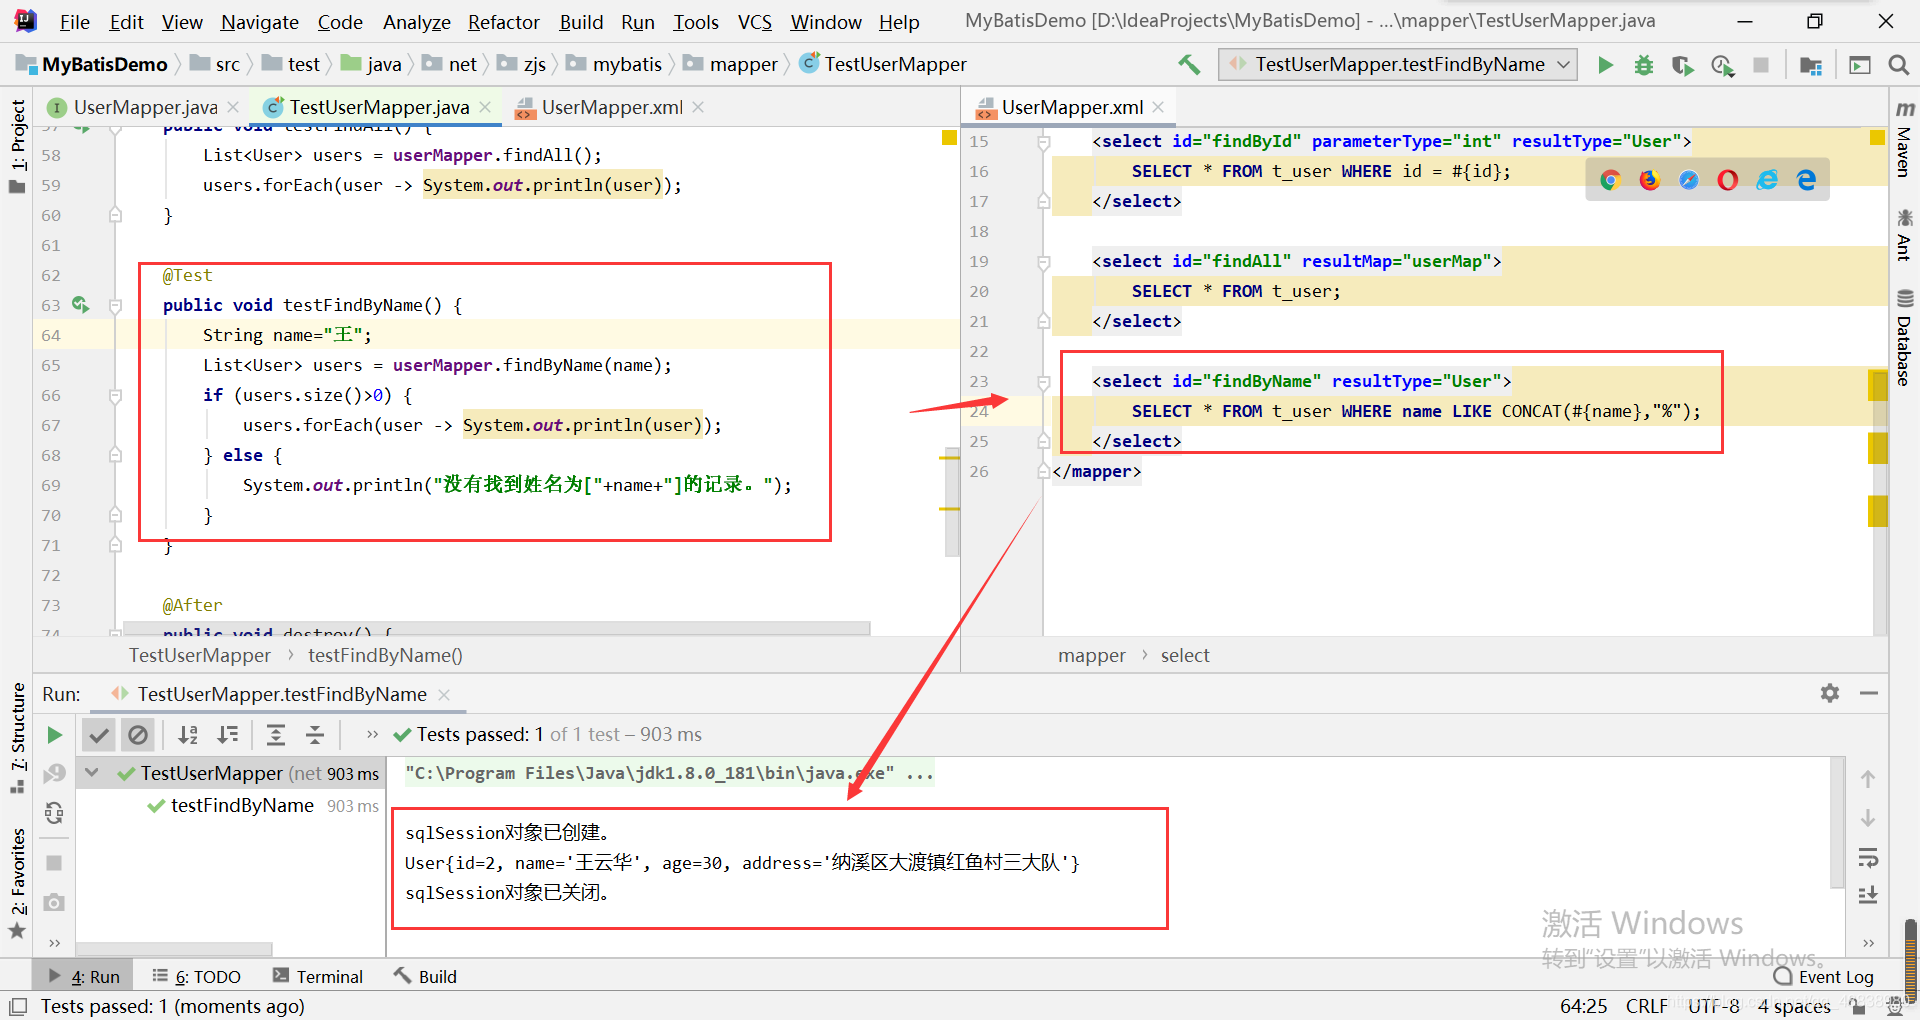
Task: Click the Build project hammer icon
Action: pos(1189,65)
